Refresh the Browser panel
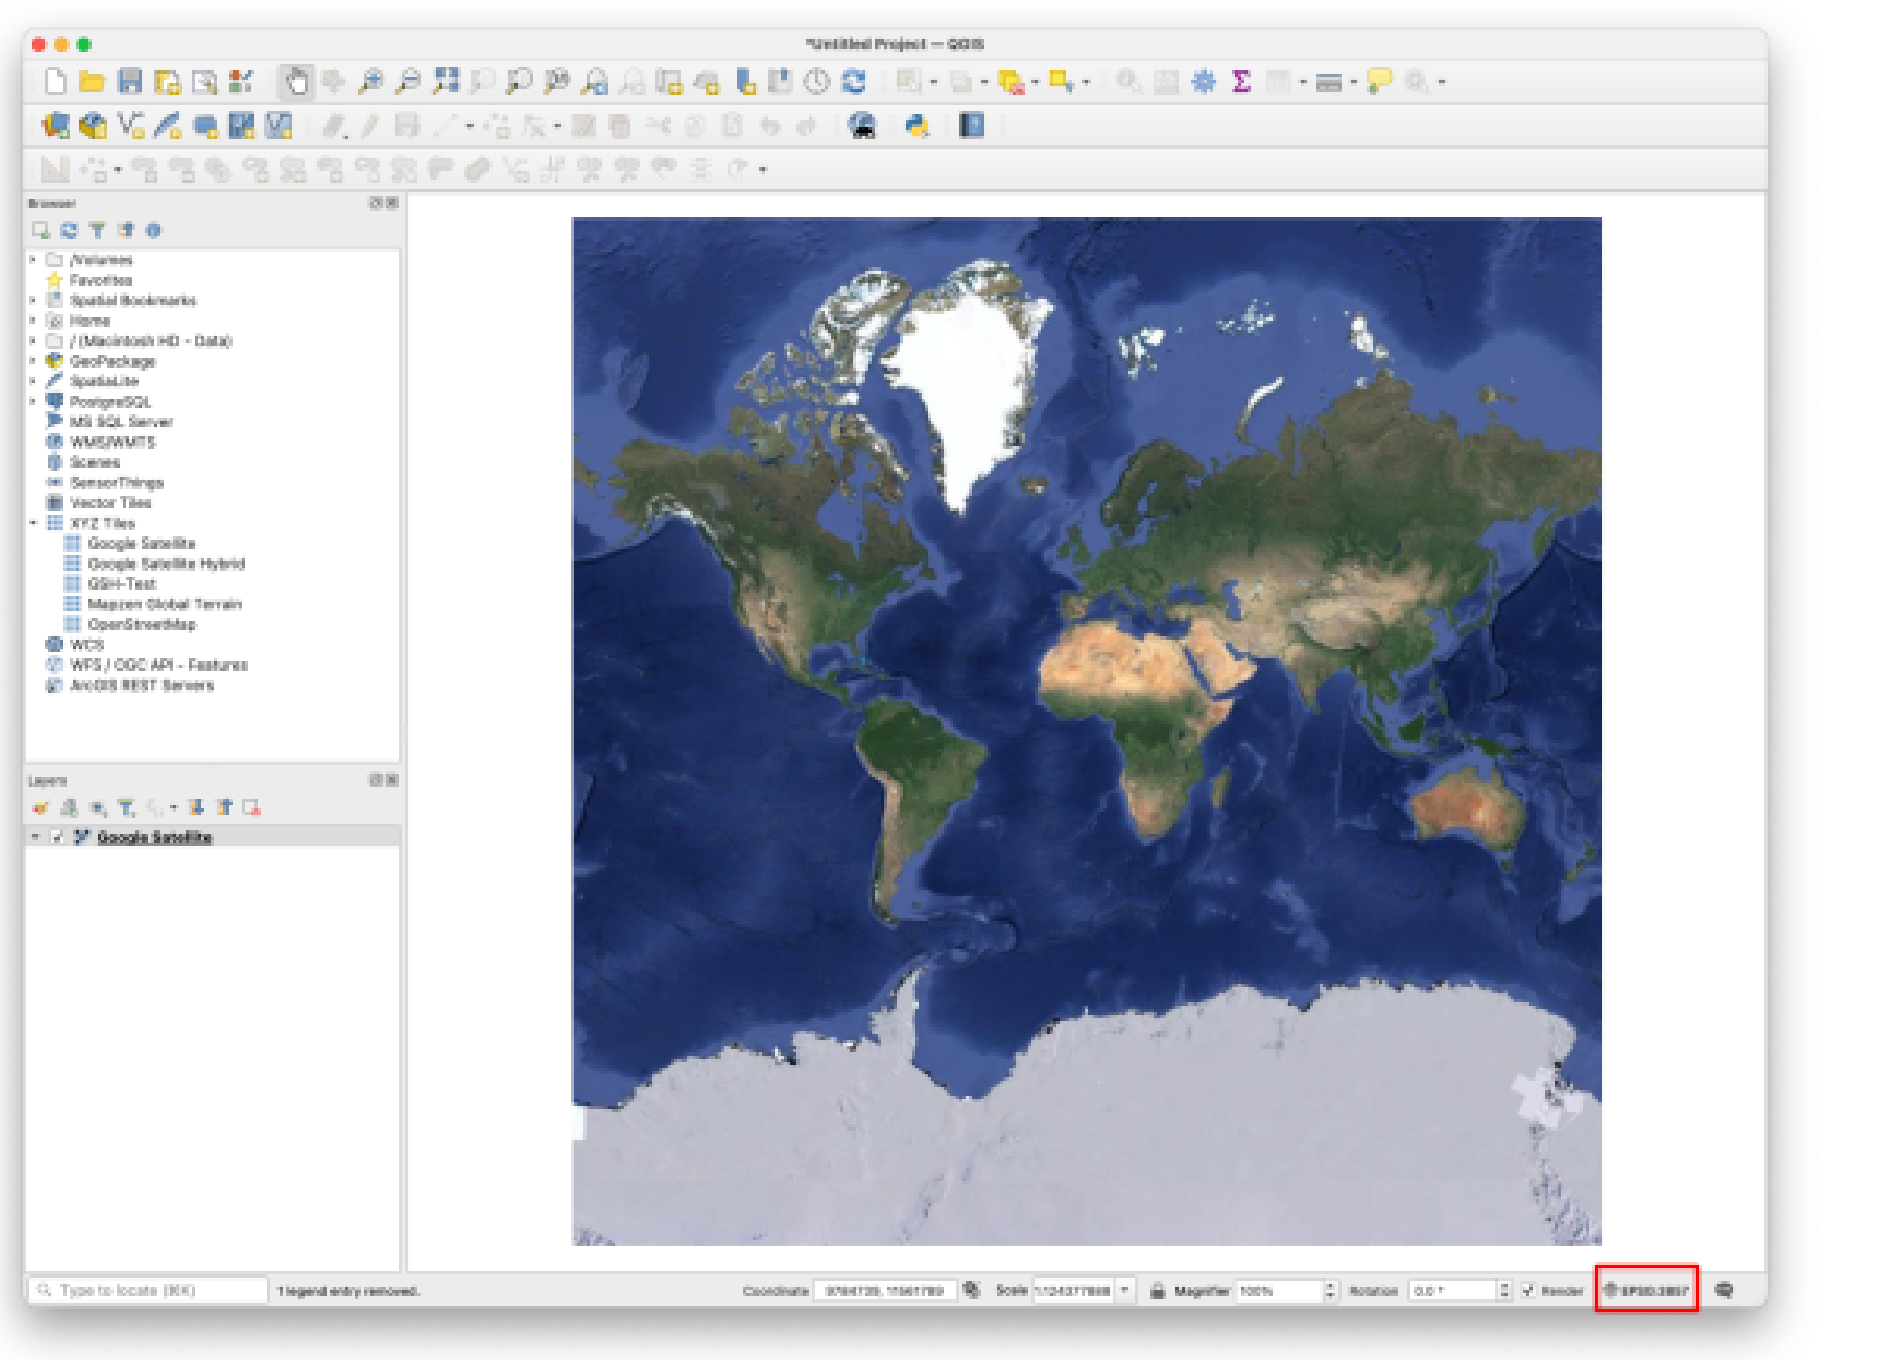The image size is (1890, 1360). (x=69, y=230)
